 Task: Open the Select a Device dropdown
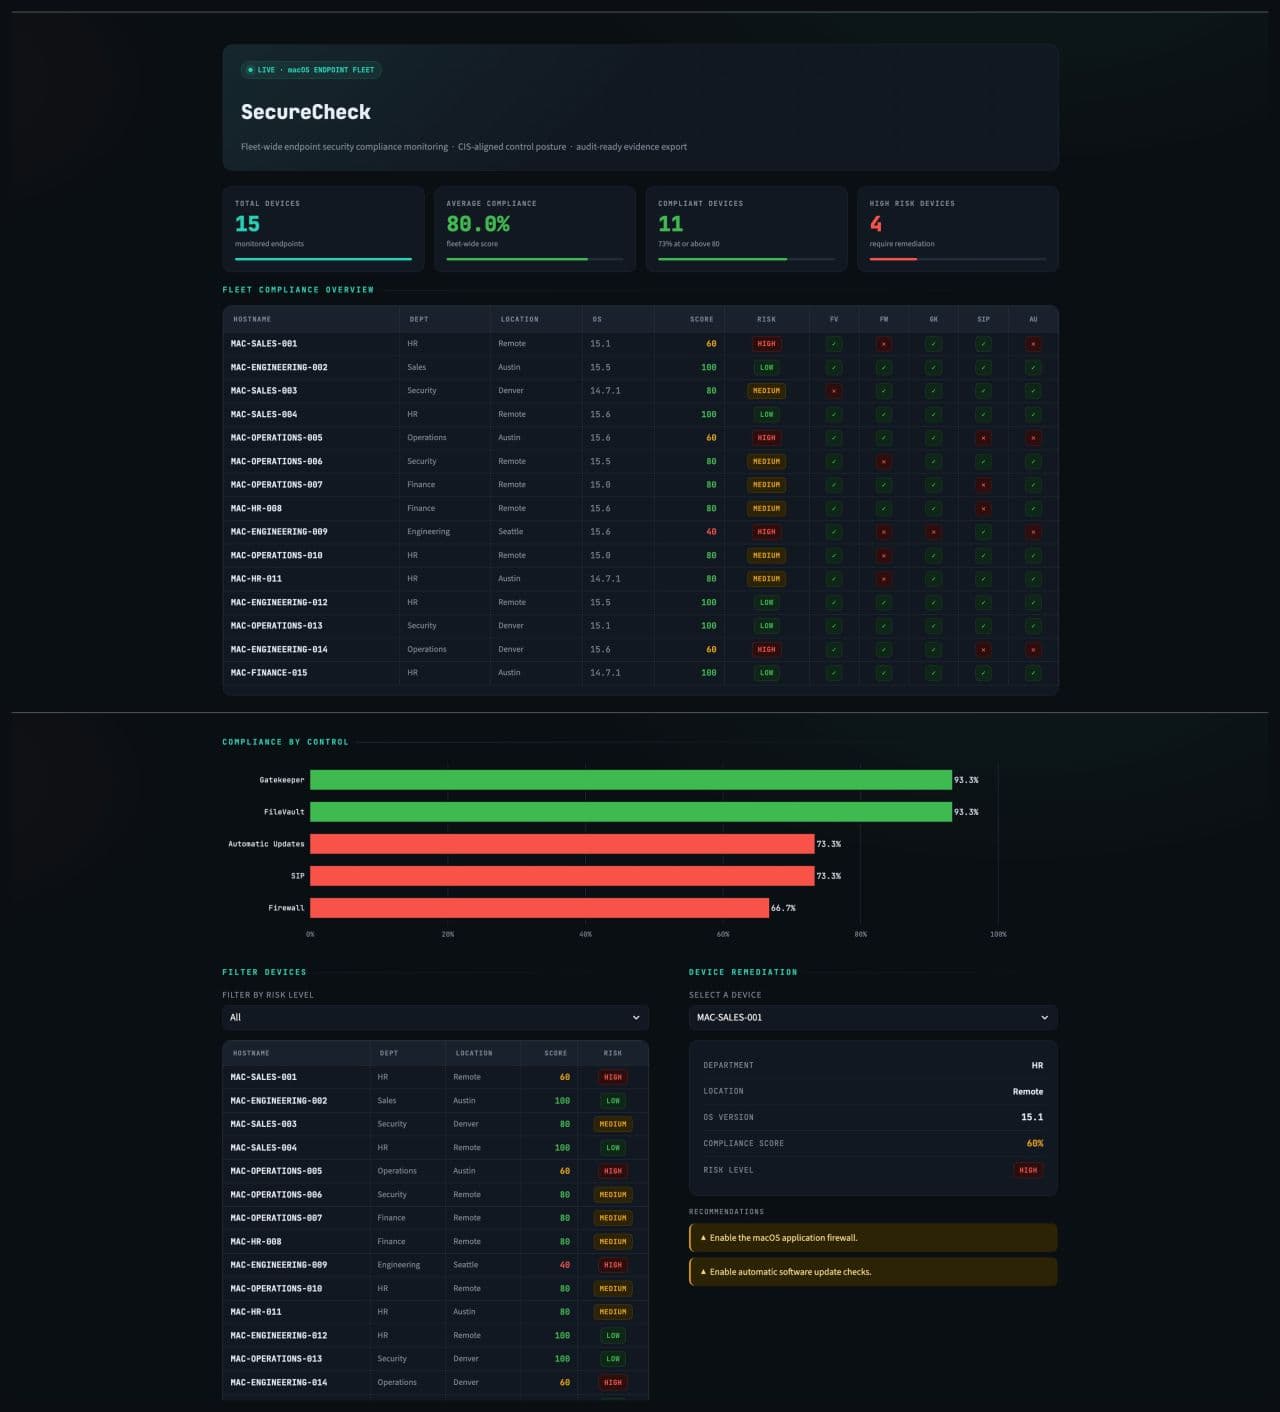tap(873, 1017)
